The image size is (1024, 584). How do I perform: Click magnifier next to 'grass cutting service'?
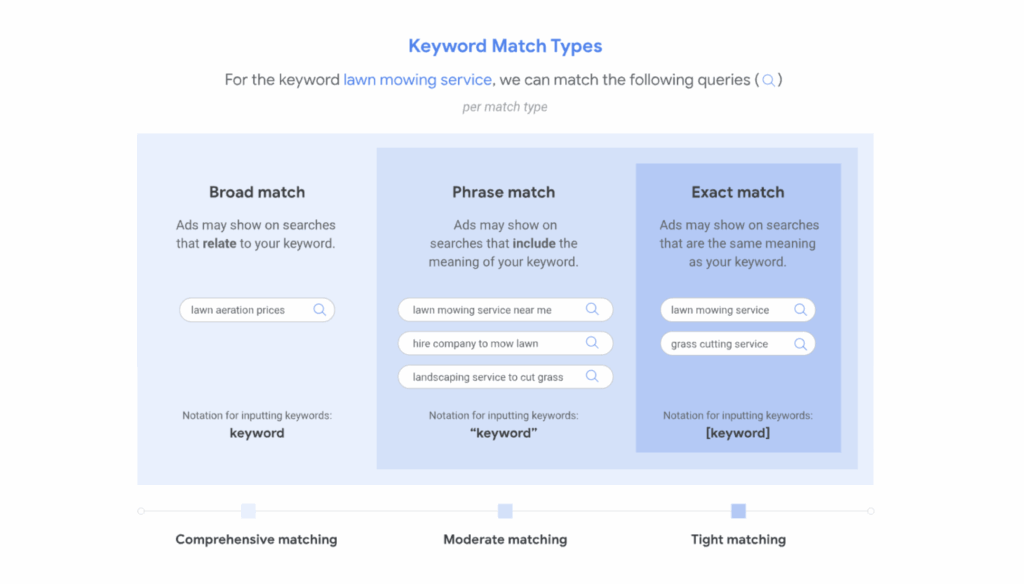800,344
